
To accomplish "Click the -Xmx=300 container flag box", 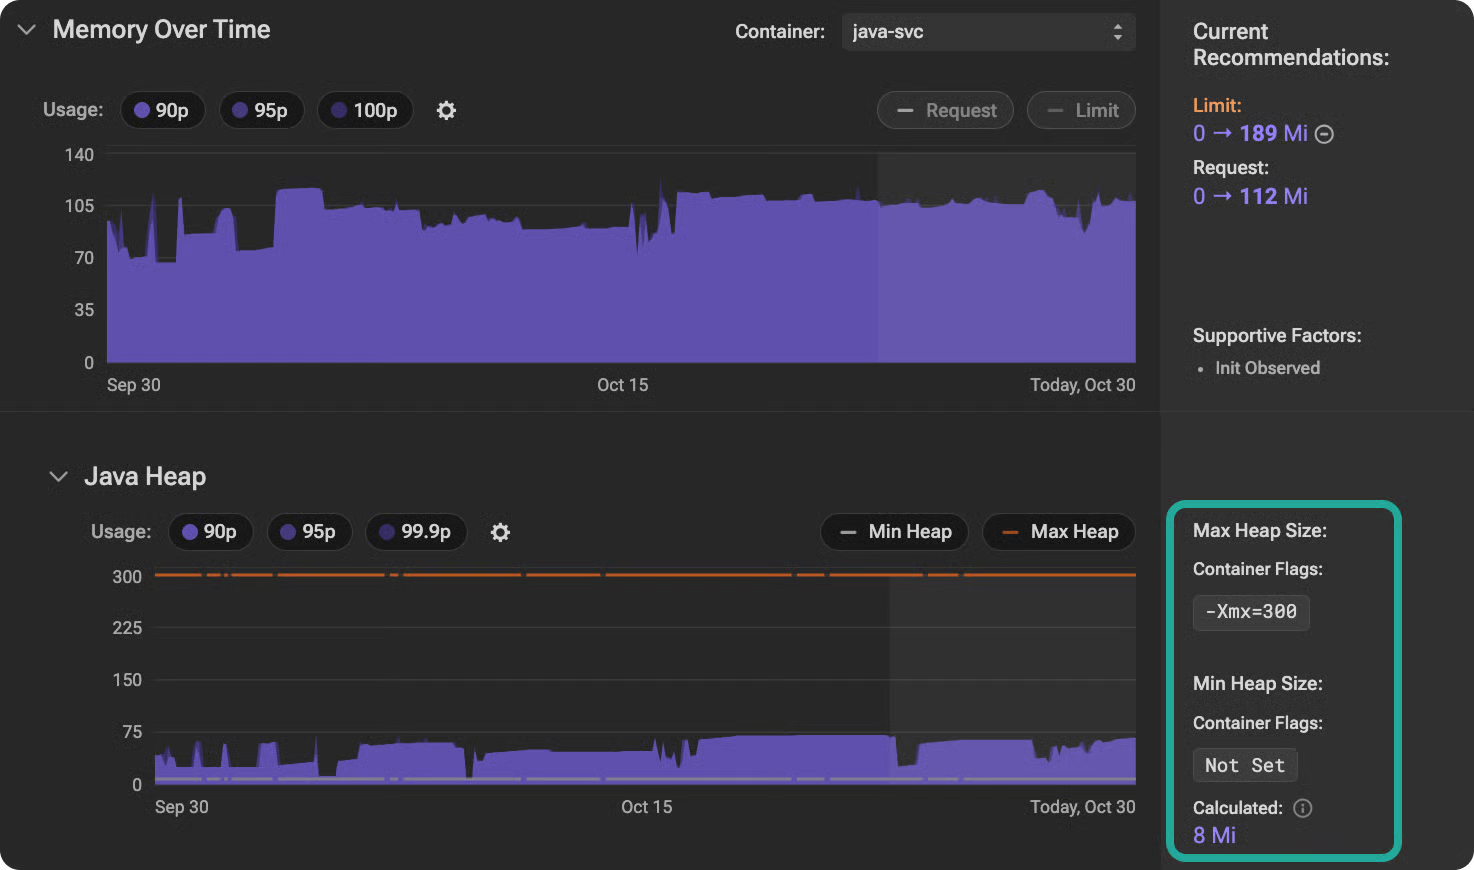I will (1251, 612).
